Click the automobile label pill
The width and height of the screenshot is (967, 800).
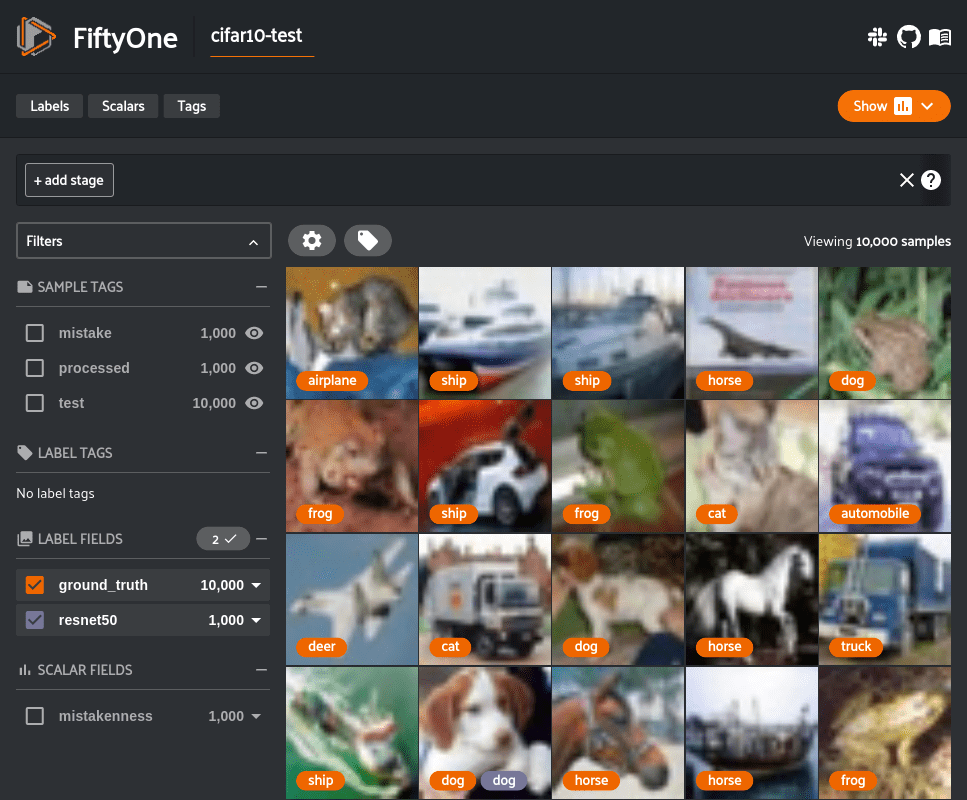(x=875, y=513)
